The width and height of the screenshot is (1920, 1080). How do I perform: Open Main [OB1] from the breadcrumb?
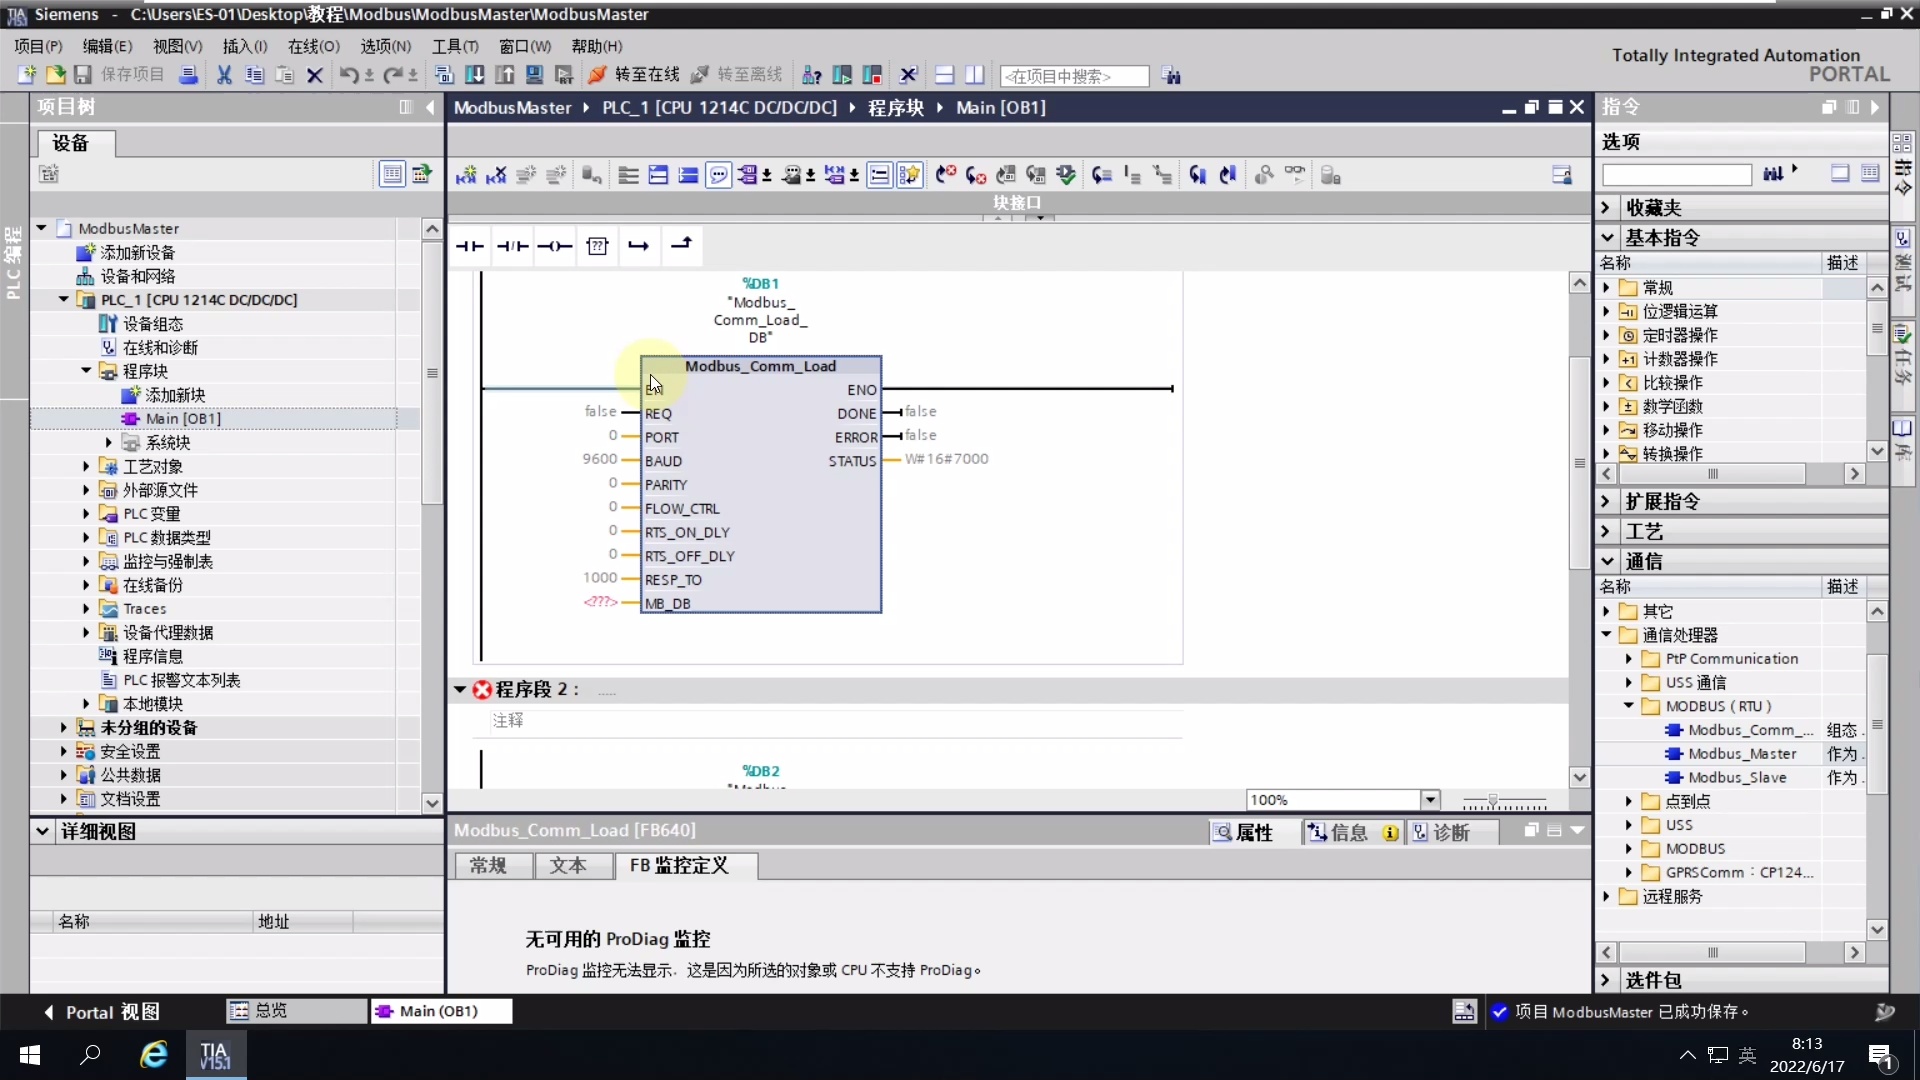[1001, 107]
